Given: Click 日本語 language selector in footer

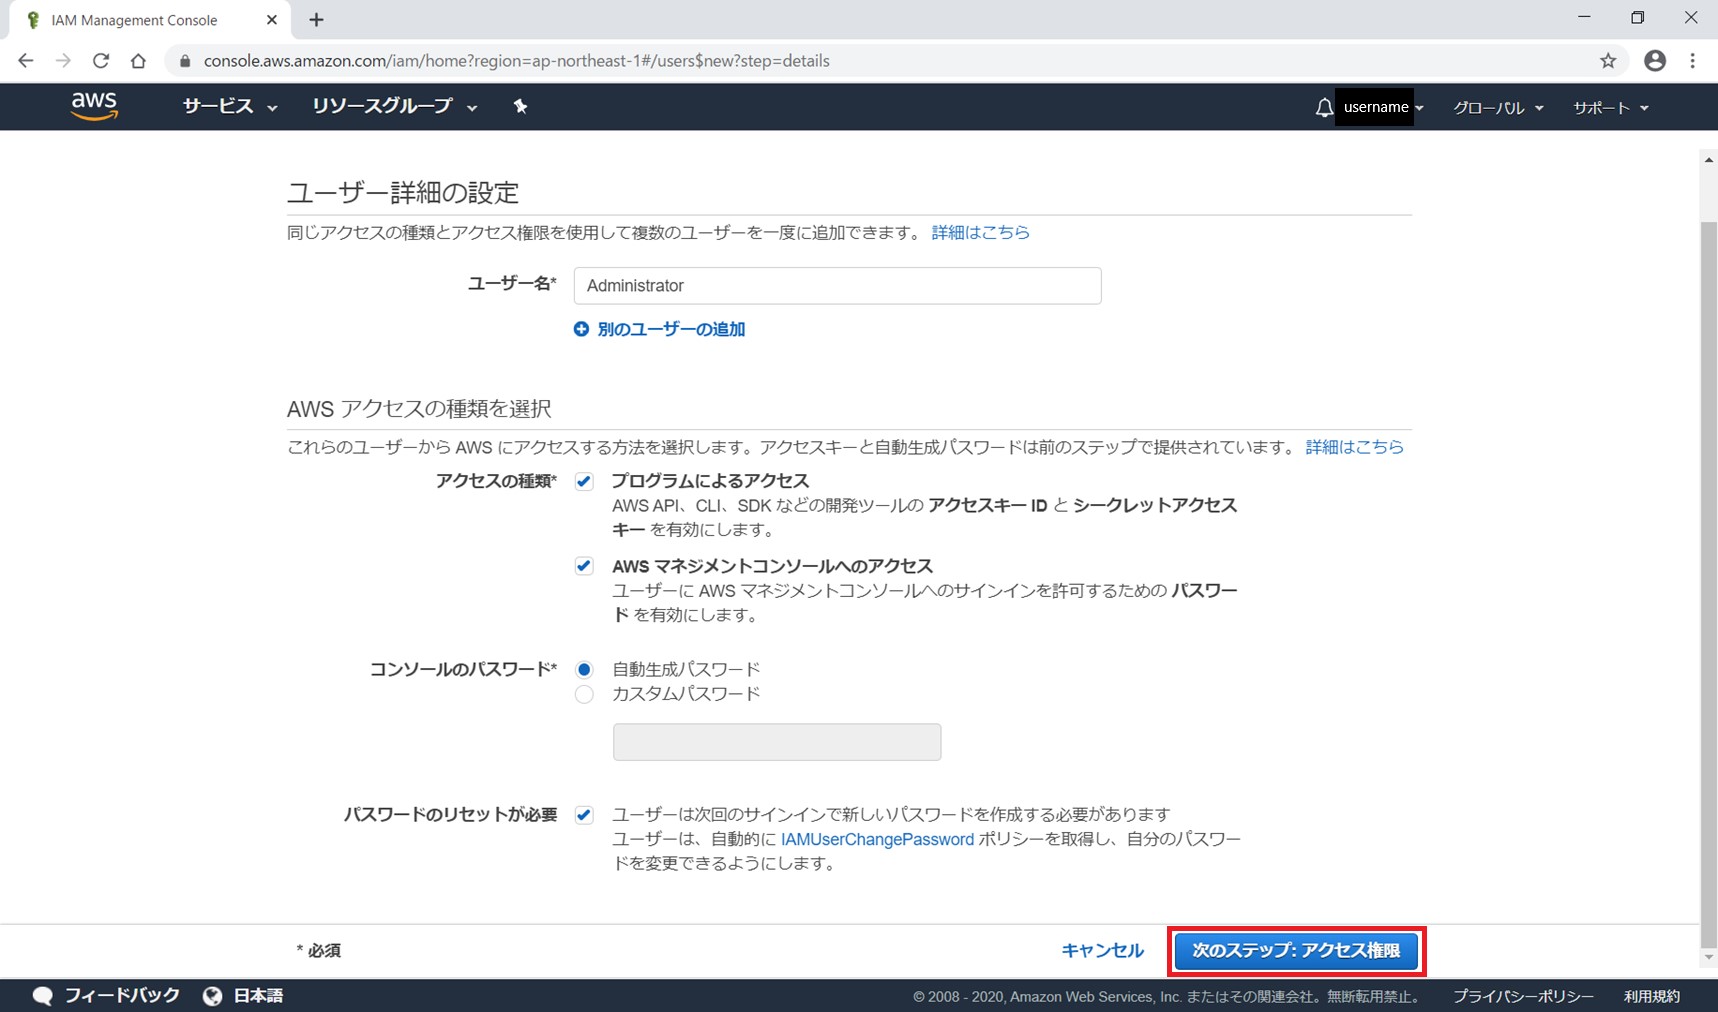Looking at the screenshot, I should (258, 996).
